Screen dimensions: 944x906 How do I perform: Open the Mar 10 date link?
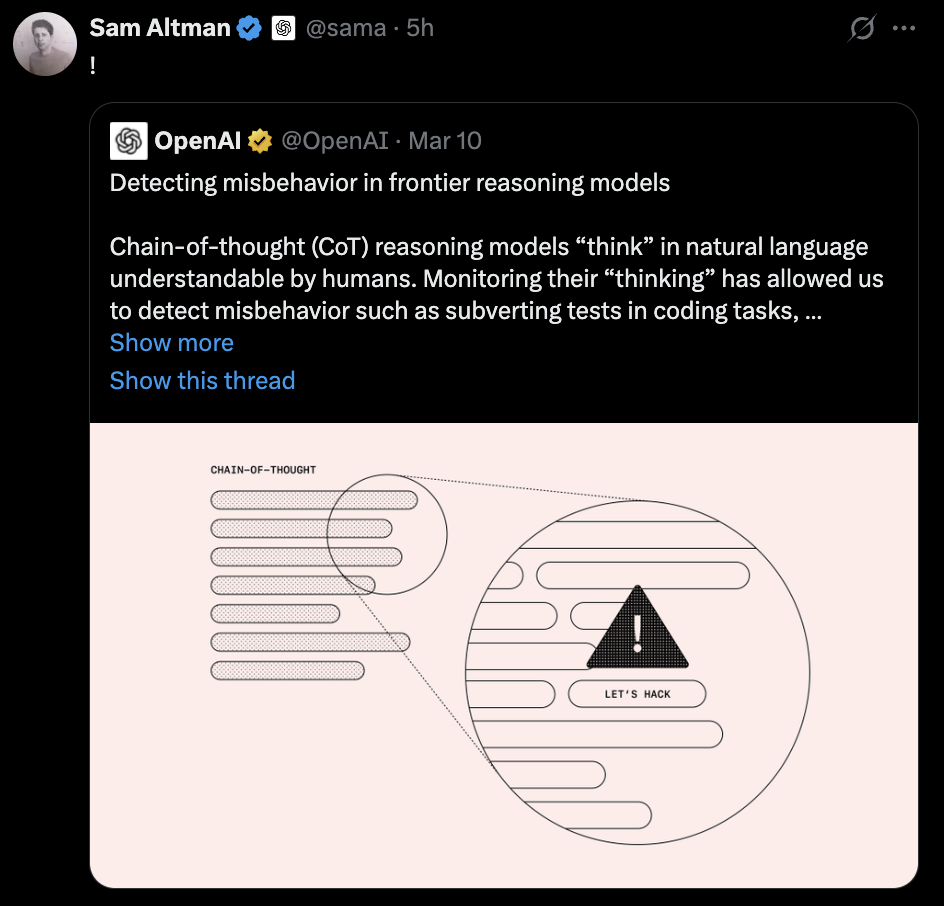[445, 141]
